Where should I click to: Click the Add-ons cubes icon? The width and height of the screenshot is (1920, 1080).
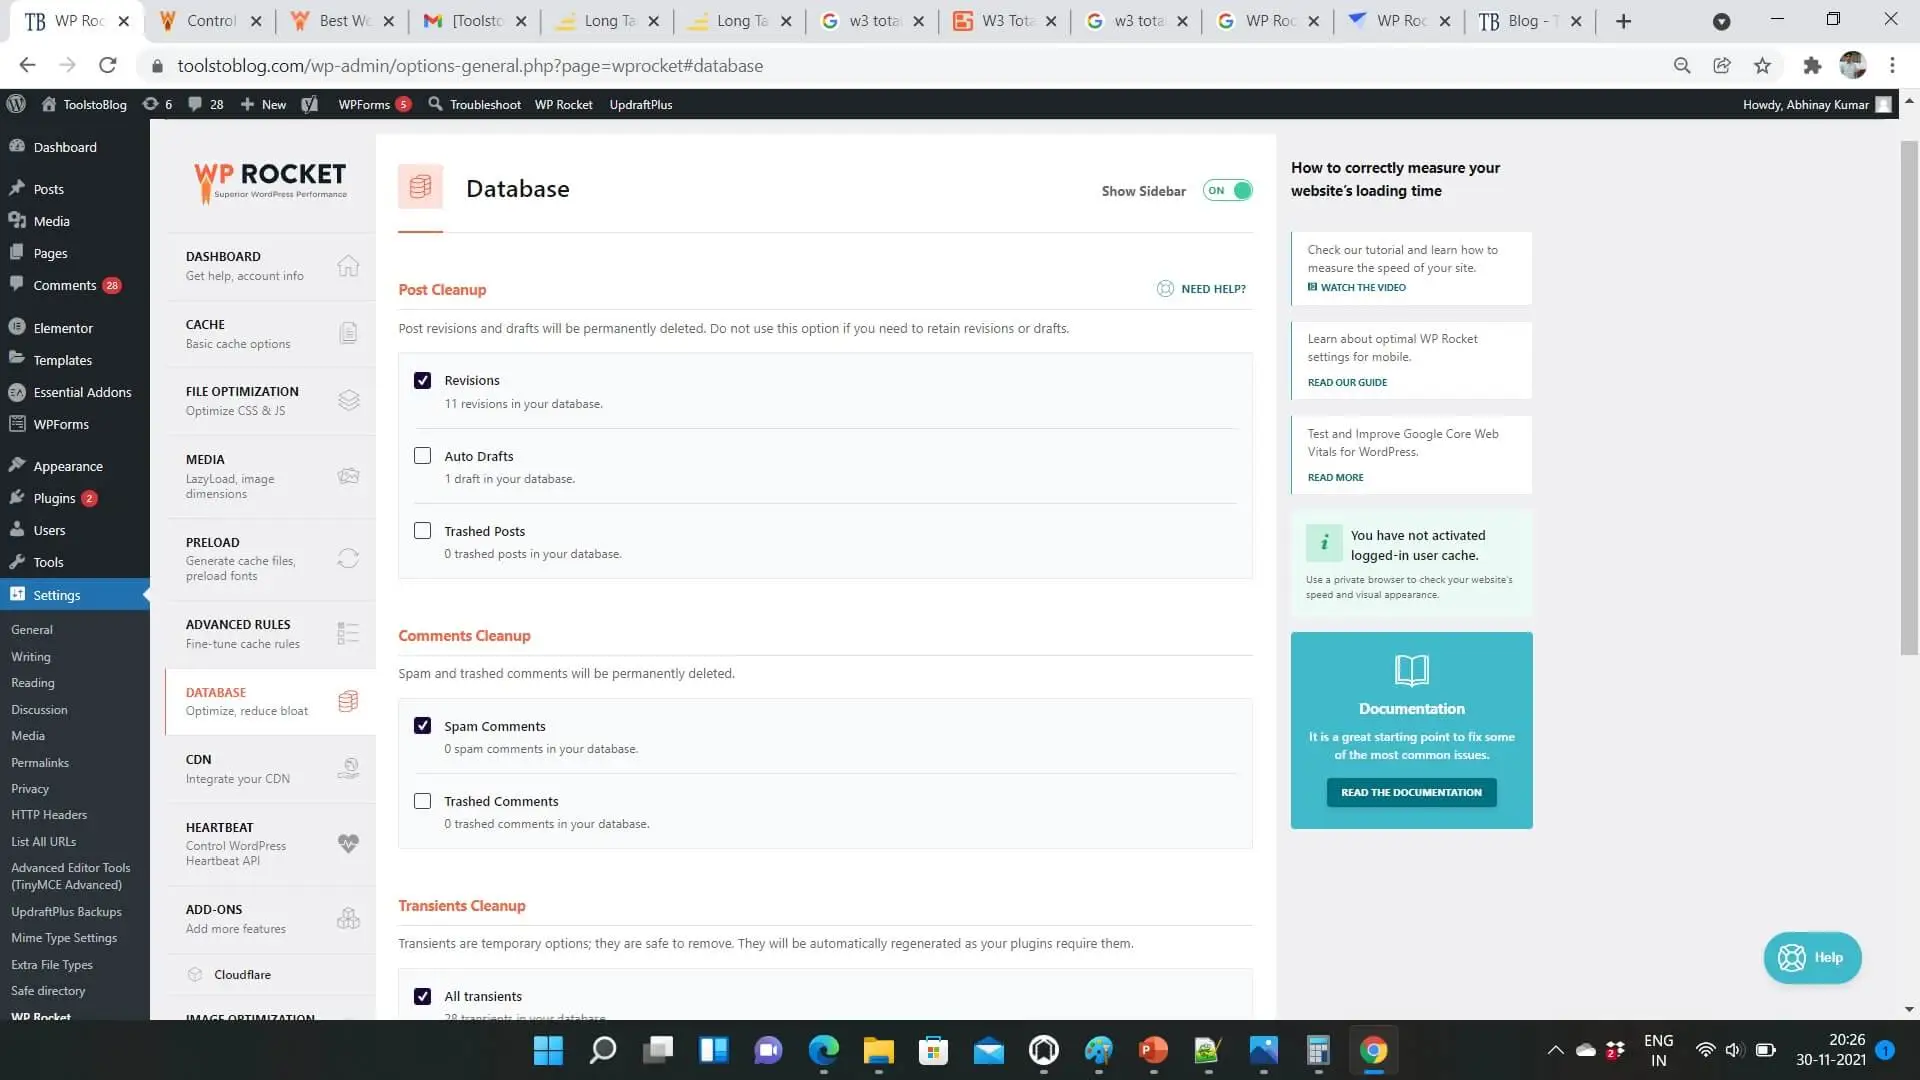pos(348,918)
